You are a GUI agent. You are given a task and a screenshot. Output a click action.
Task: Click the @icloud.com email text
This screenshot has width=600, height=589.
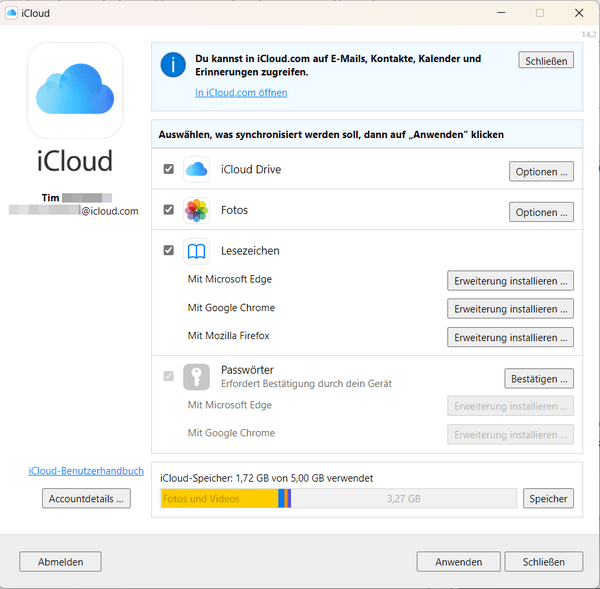point(109,211)
